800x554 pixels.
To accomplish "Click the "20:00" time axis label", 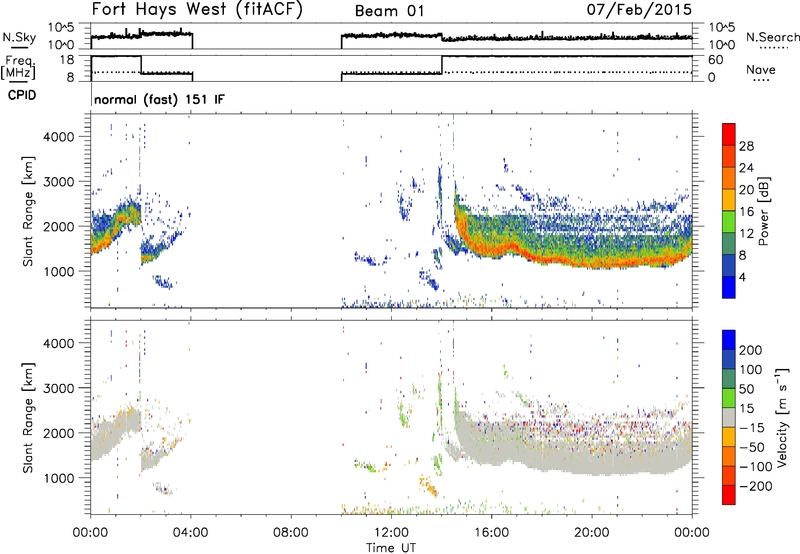I will coord(592,533).
